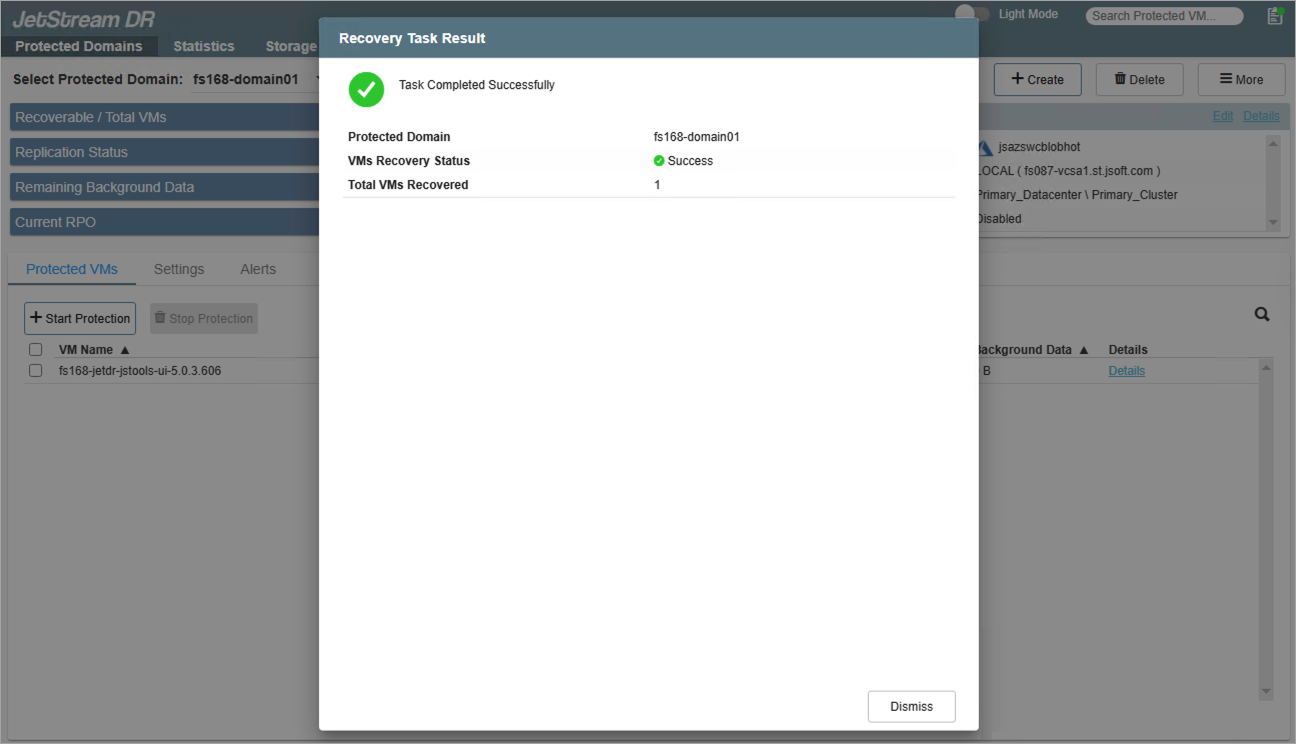Click the plus icon on Start Protection

[36, 318]
